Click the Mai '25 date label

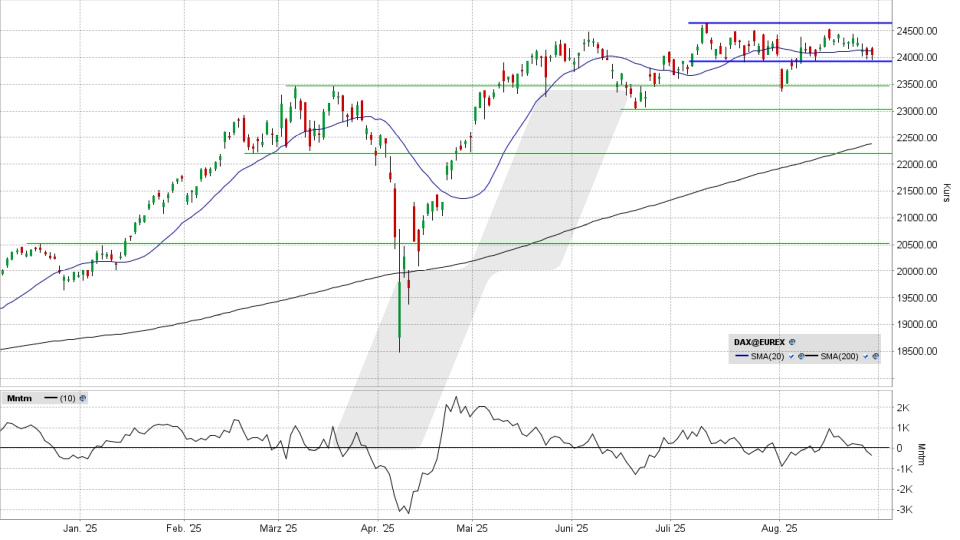point(472,528)
